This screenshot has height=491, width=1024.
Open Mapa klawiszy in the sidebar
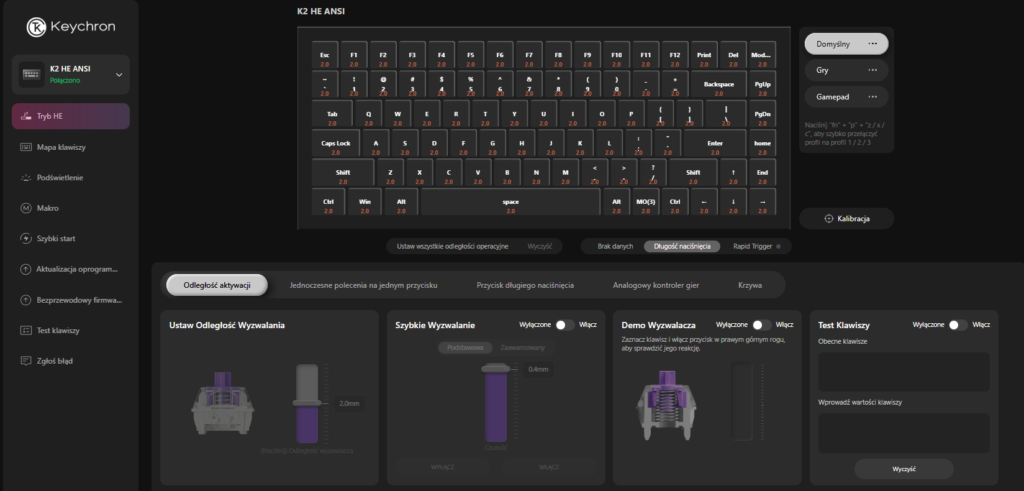(x=71, y=147)
